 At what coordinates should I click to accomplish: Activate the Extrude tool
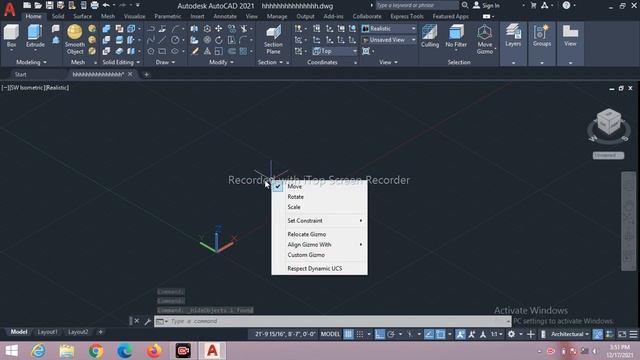coord(35,36)
